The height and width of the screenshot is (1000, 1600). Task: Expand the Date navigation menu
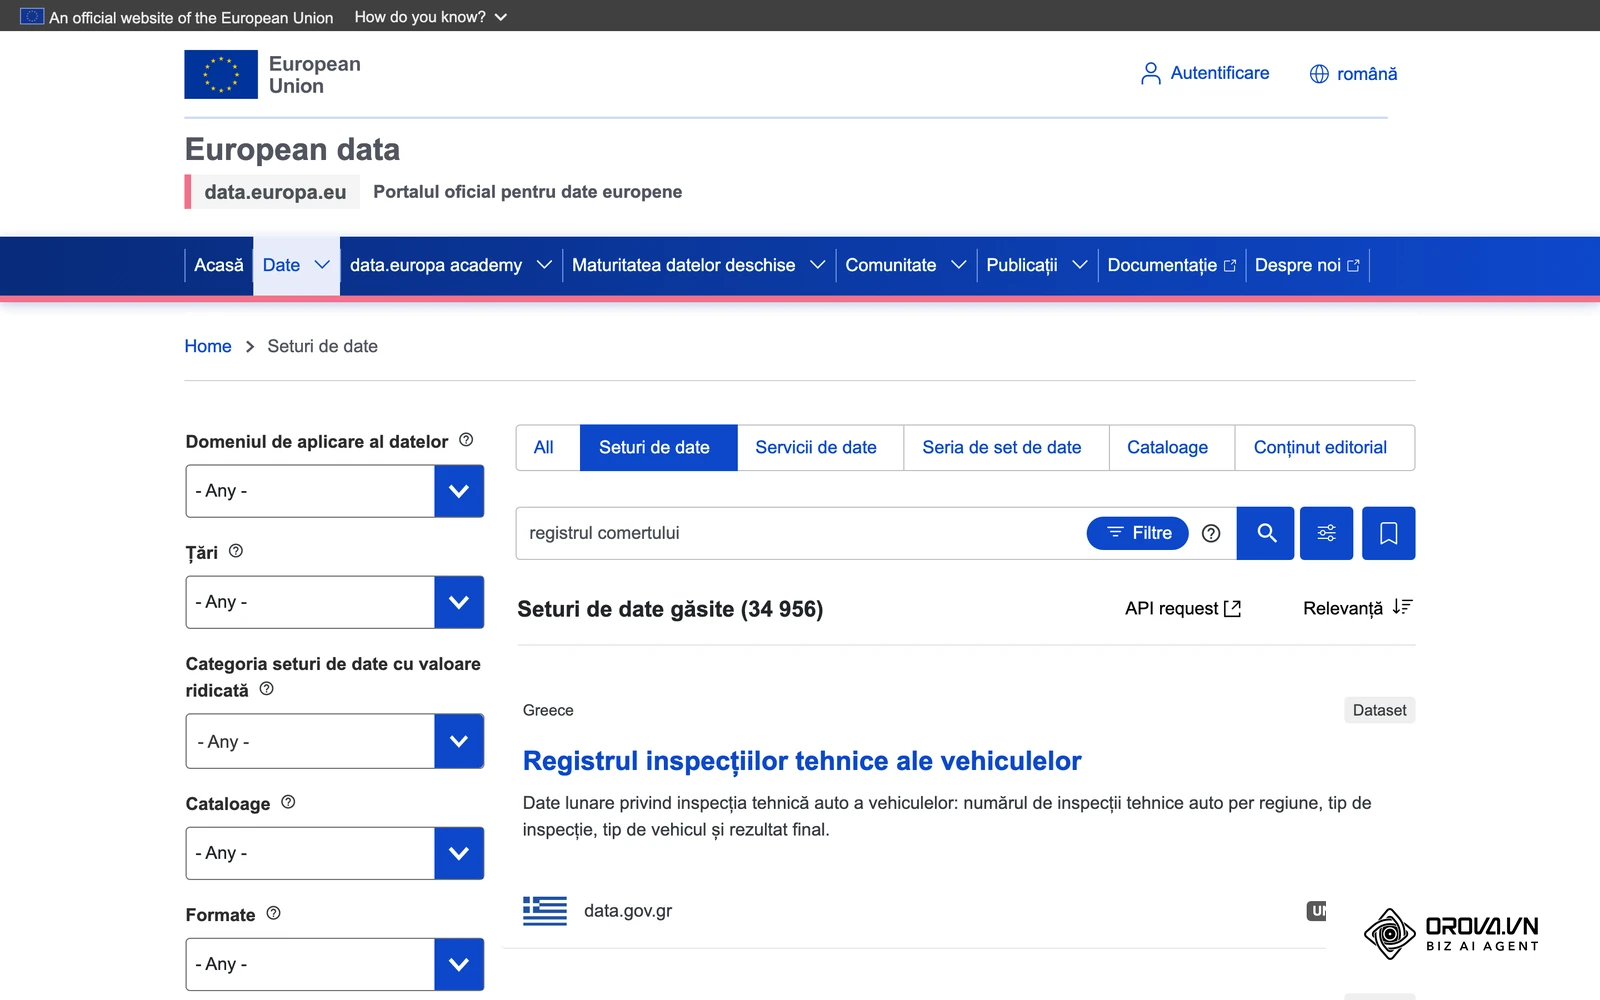296,265
